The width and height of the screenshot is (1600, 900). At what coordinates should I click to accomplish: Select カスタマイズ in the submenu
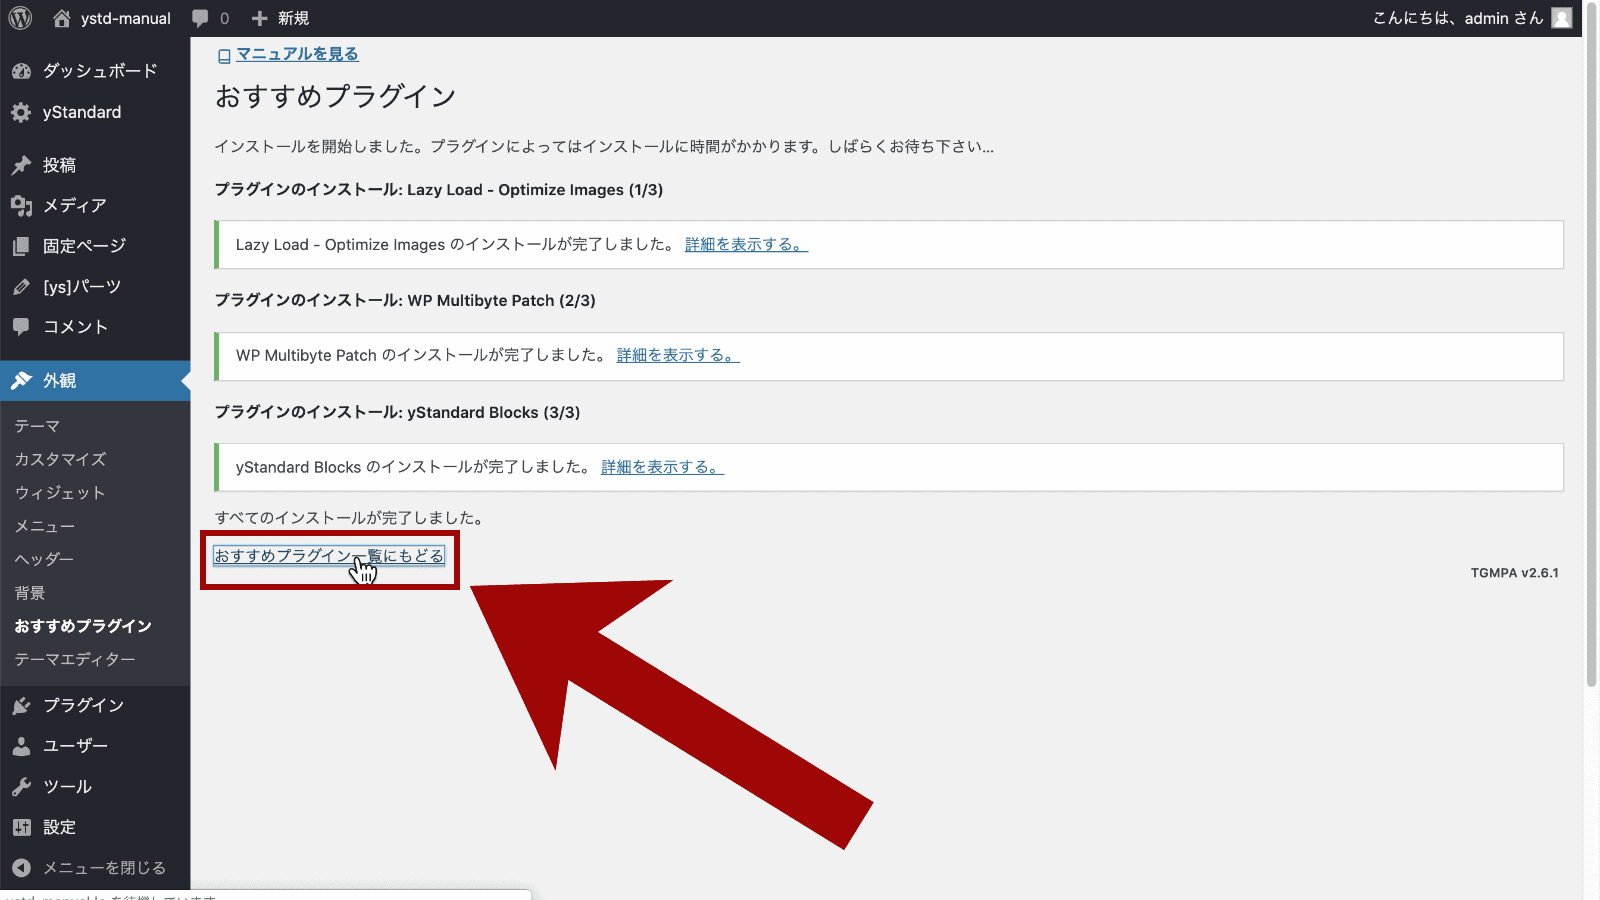pyautogui.click(x=60, y=459)
